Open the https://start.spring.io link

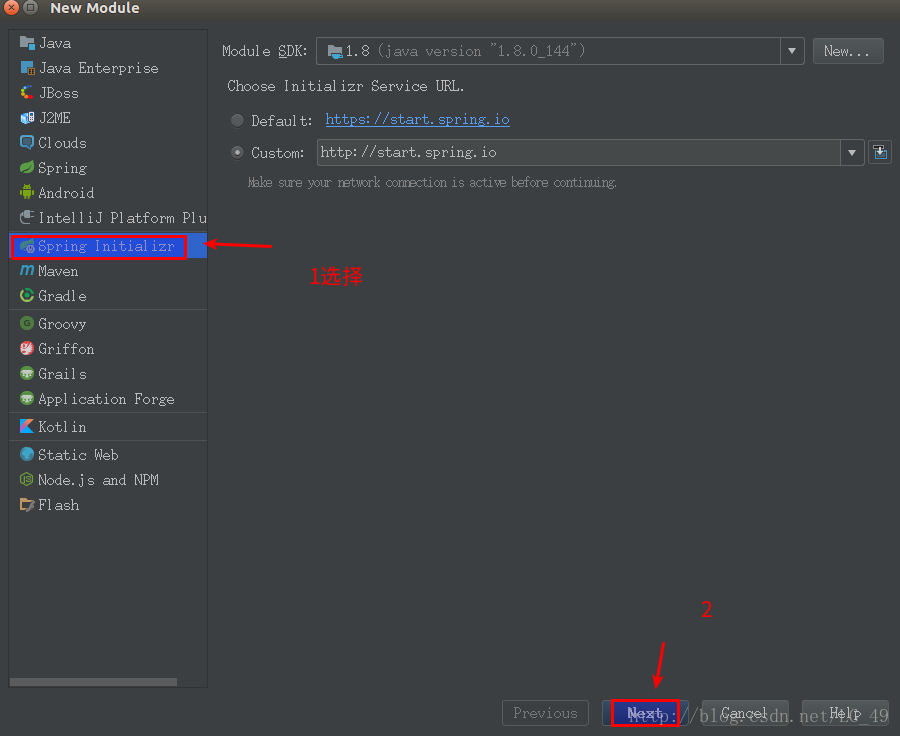(417, 119)
